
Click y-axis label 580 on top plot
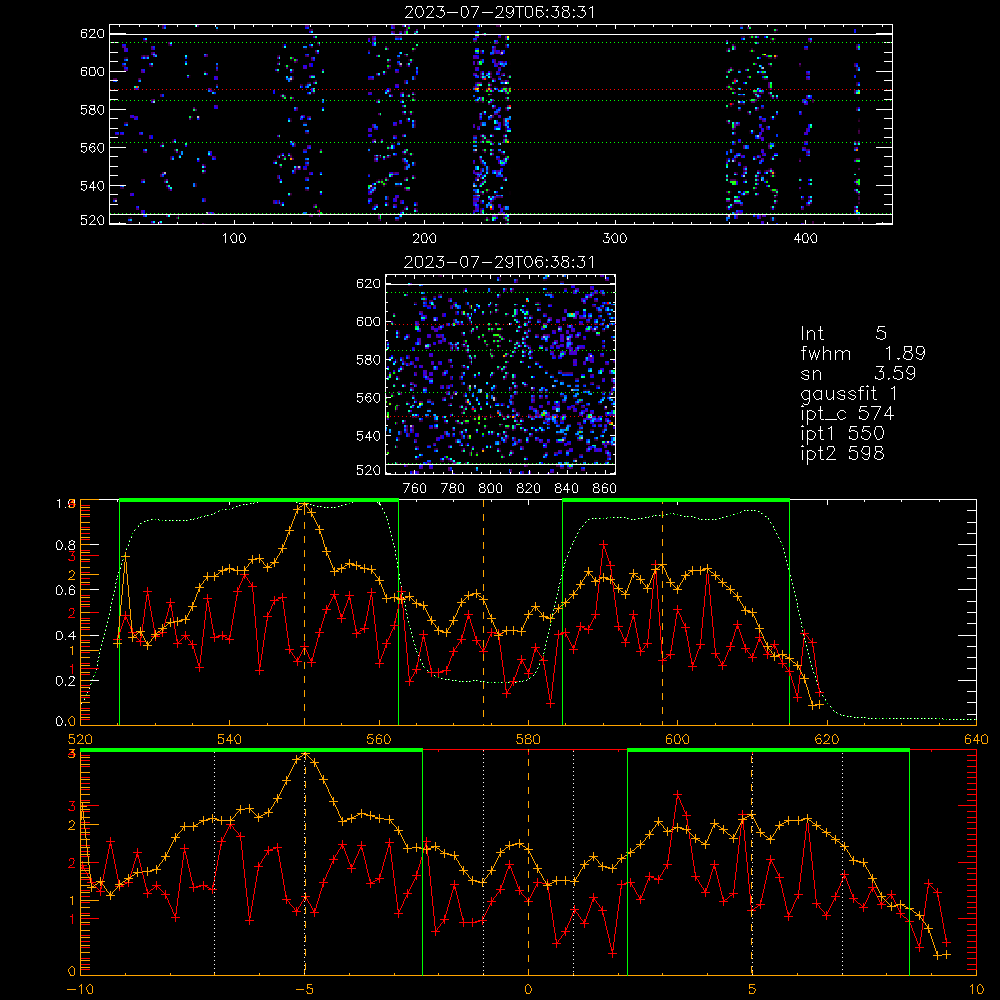click(92, 110)
